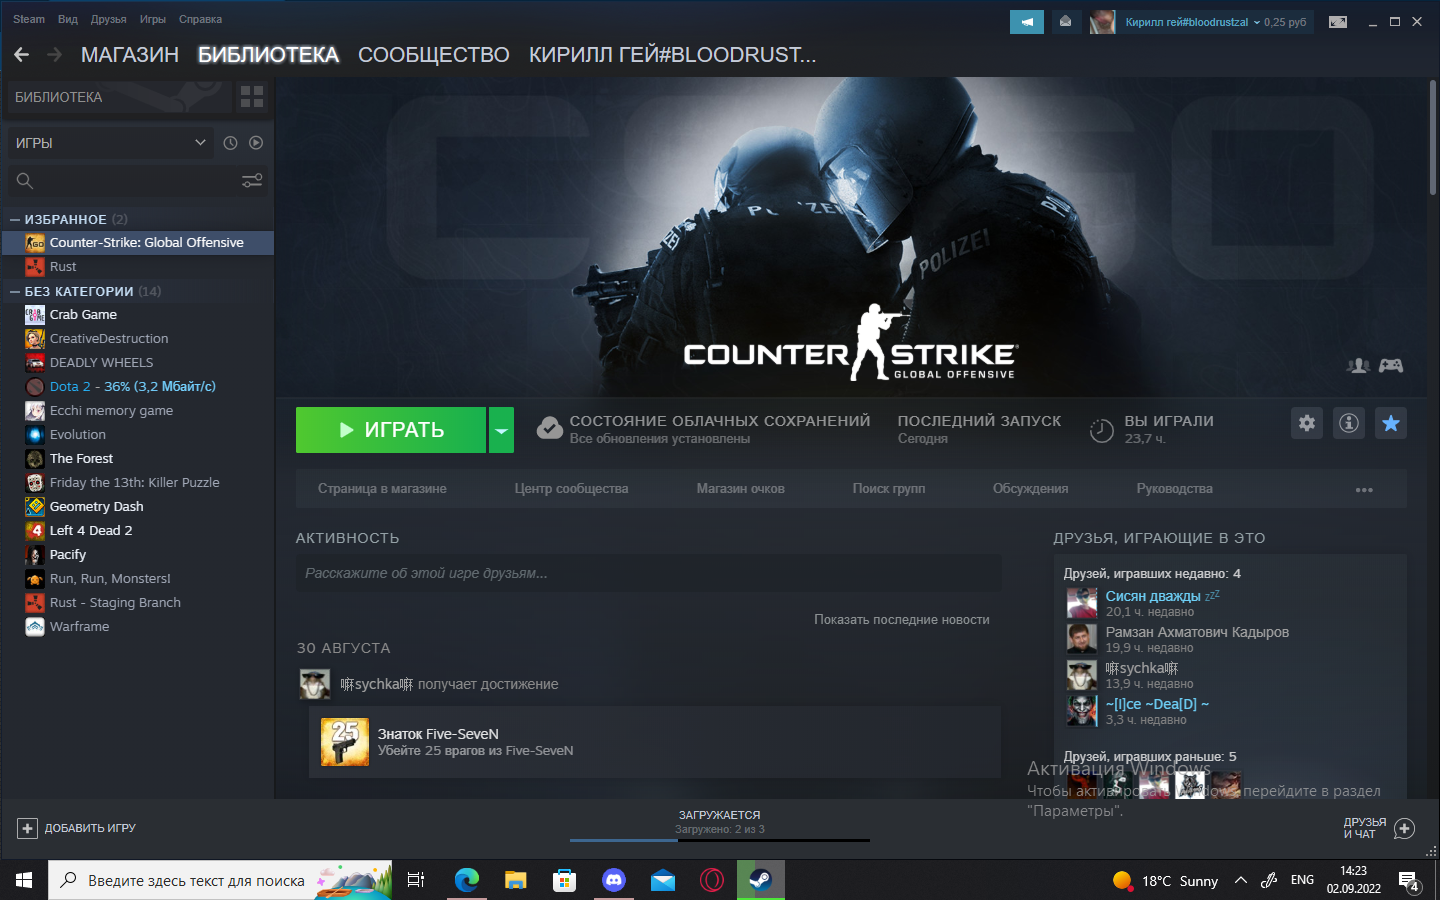The image size is (1440, 900).
Task: Open Магазин очков link
Action: (x=740, y=489)
